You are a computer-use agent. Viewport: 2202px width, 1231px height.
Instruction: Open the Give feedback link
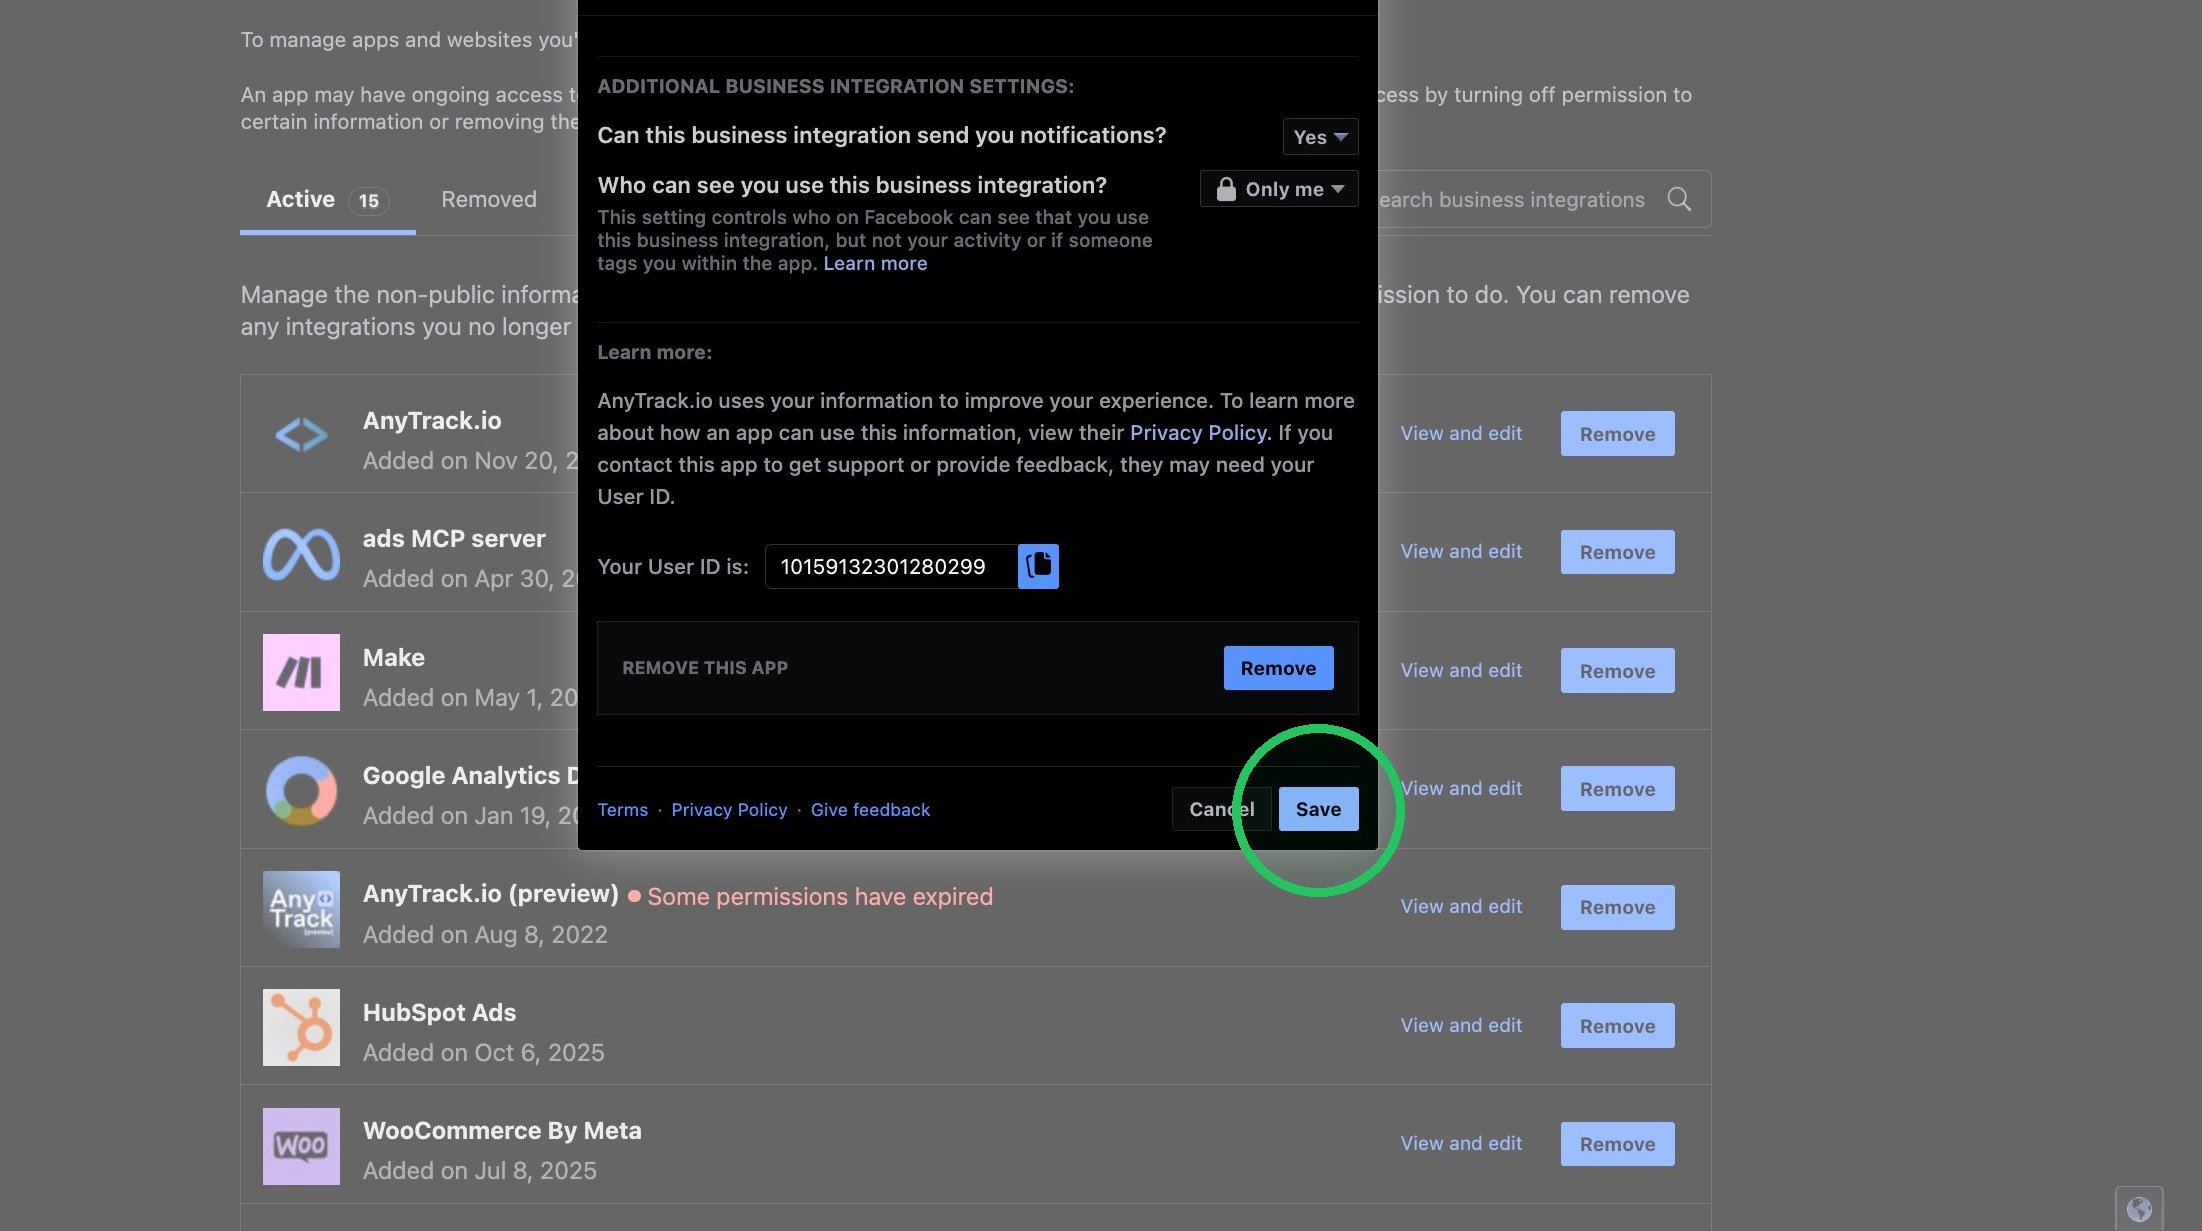[870, 810]
